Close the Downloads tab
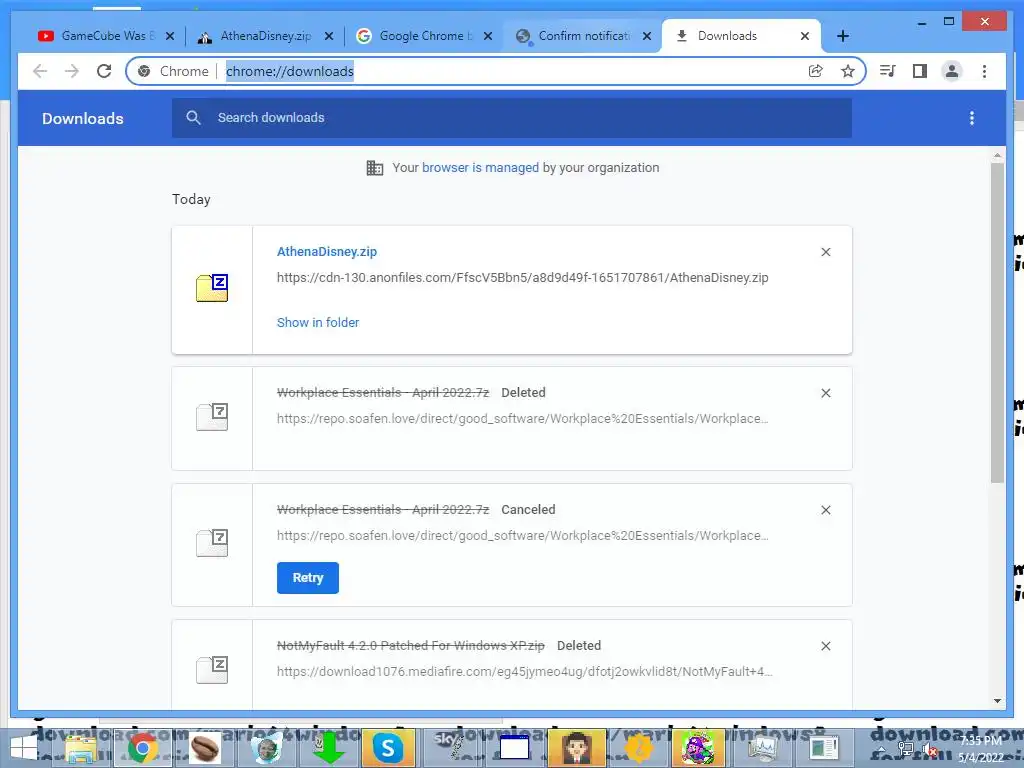1024x768 pixels. coord(805,36)
